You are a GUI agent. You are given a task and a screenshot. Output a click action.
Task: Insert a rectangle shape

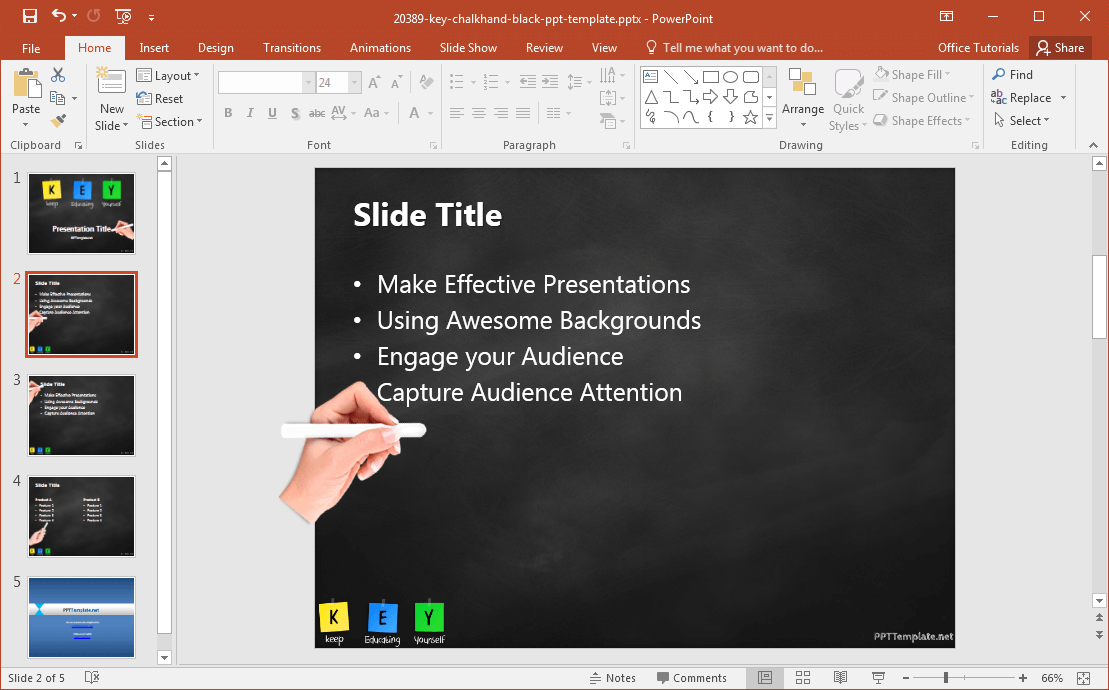point(710,75)
